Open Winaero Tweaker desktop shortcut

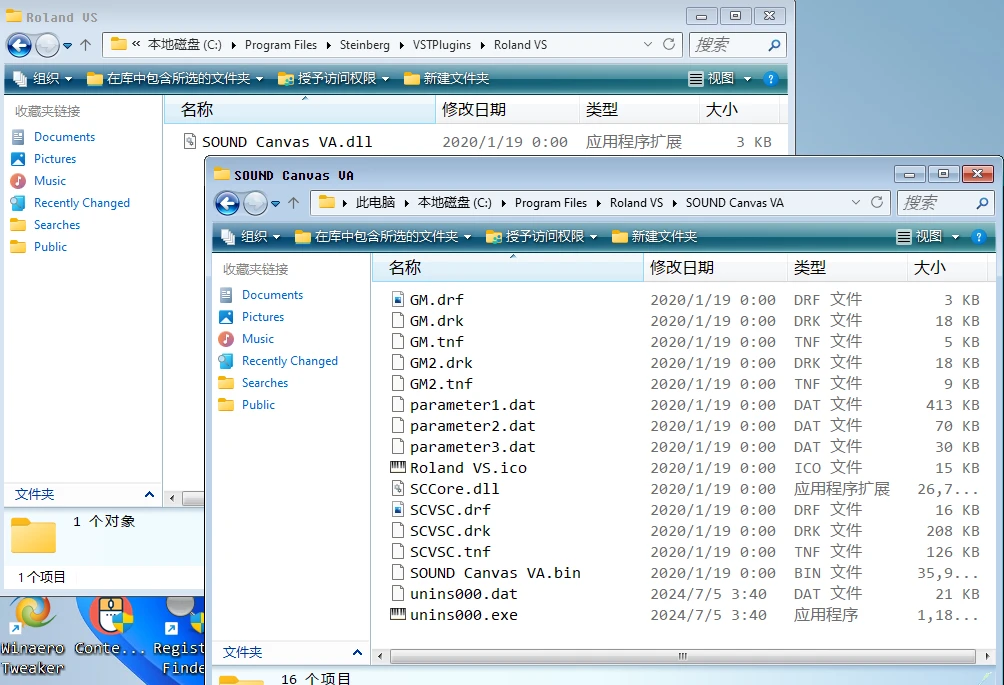[33, 635]
